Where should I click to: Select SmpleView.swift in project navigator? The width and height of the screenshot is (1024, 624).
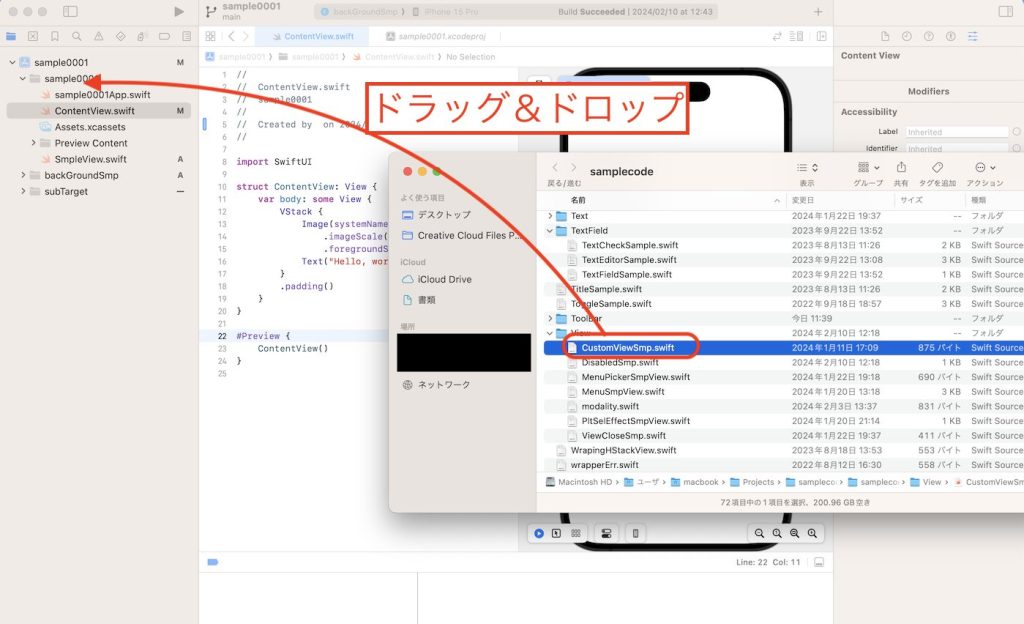(x=90, y=159)
